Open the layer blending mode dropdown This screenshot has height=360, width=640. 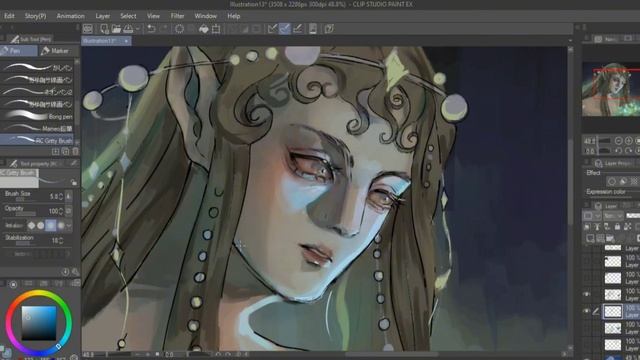[x=613, y=216]
